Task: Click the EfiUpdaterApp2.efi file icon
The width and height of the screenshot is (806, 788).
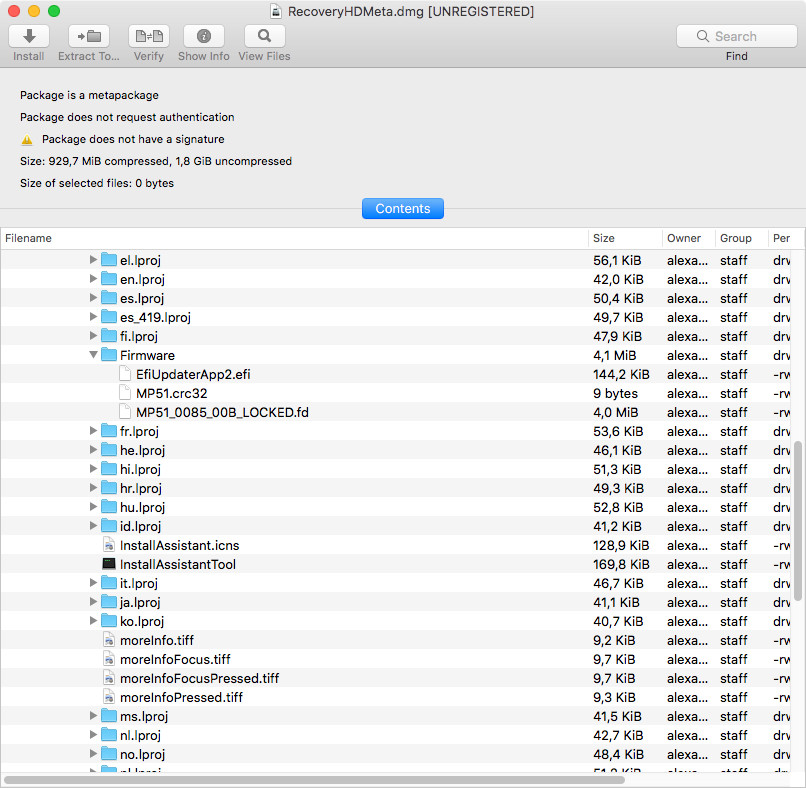Action: 125,374
